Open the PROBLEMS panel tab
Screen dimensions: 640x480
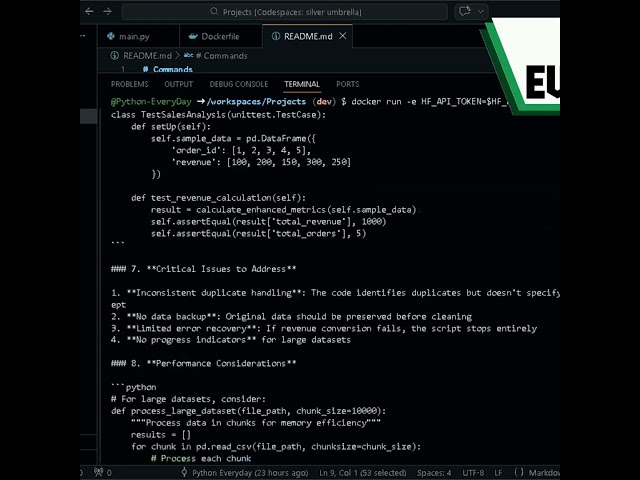tap(129, 84)
